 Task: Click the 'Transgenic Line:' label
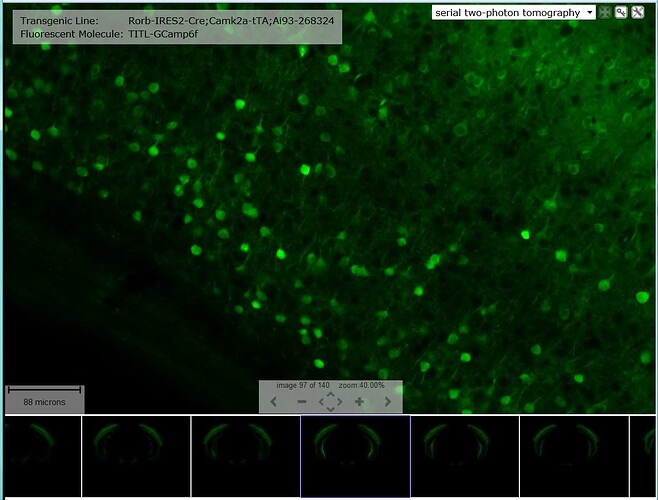coord(59,21)
